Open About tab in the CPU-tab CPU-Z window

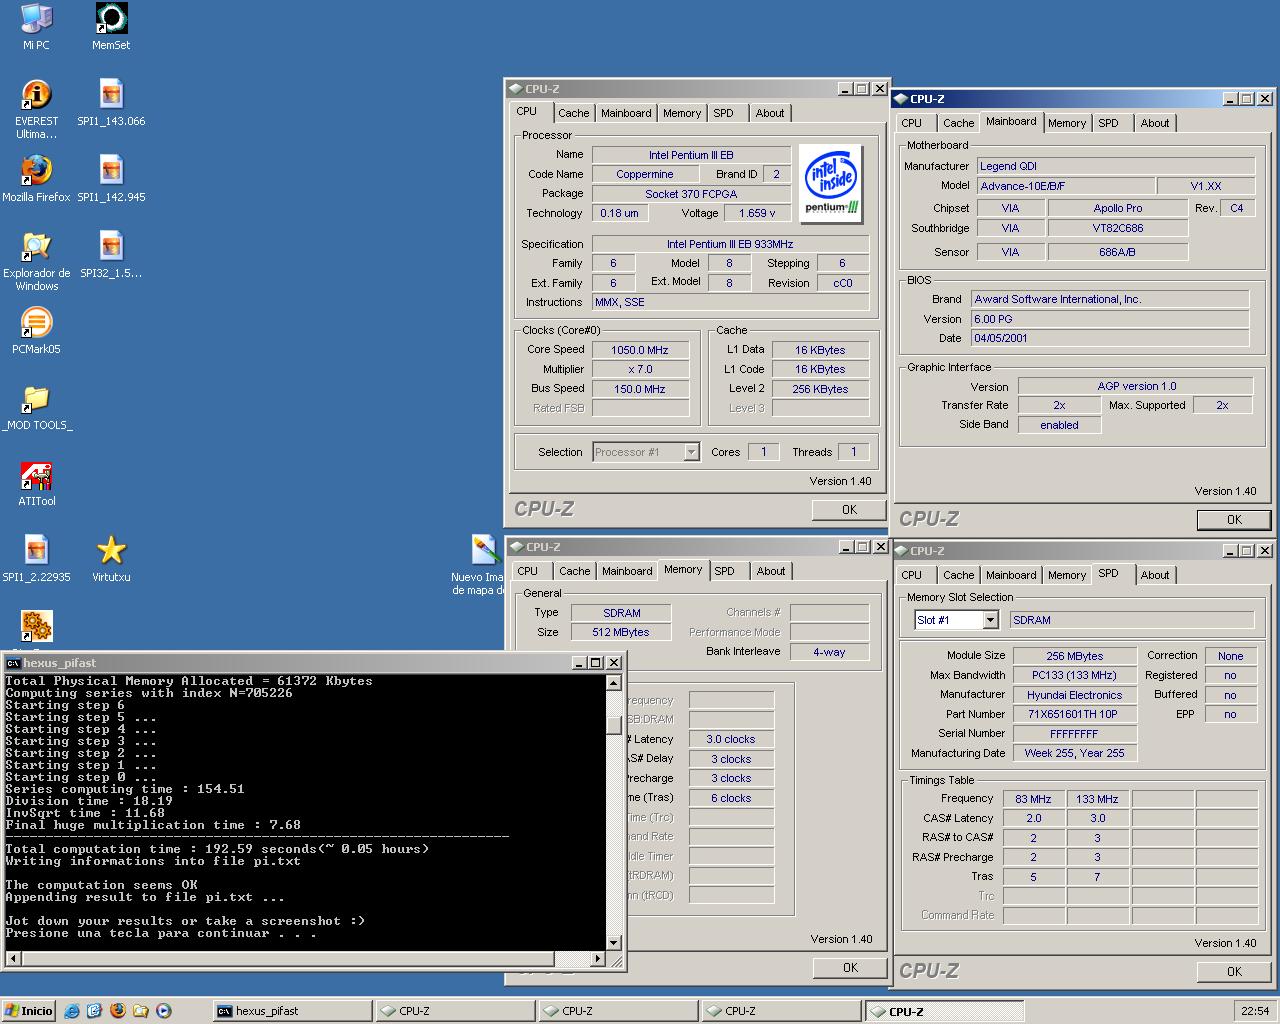[770, 113]
